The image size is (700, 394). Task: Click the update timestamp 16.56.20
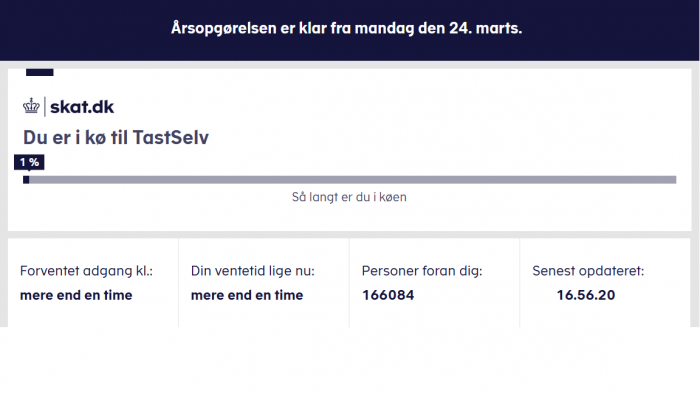(x=586, y=295)
